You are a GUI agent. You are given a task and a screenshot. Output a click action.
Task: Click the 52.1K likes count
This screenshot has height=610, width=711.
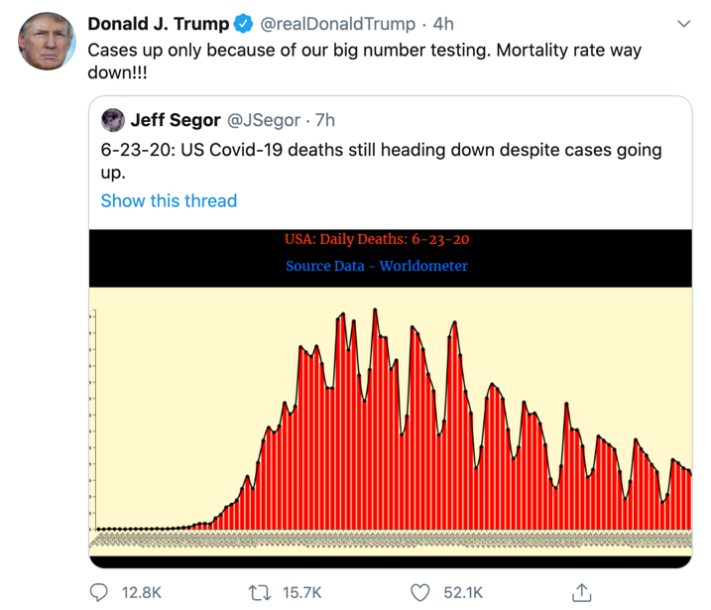click(463, 592)
